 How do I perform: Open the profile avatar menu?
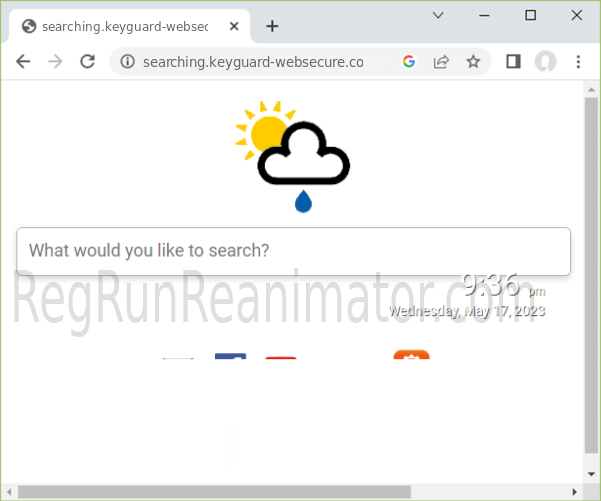point(545,62)
